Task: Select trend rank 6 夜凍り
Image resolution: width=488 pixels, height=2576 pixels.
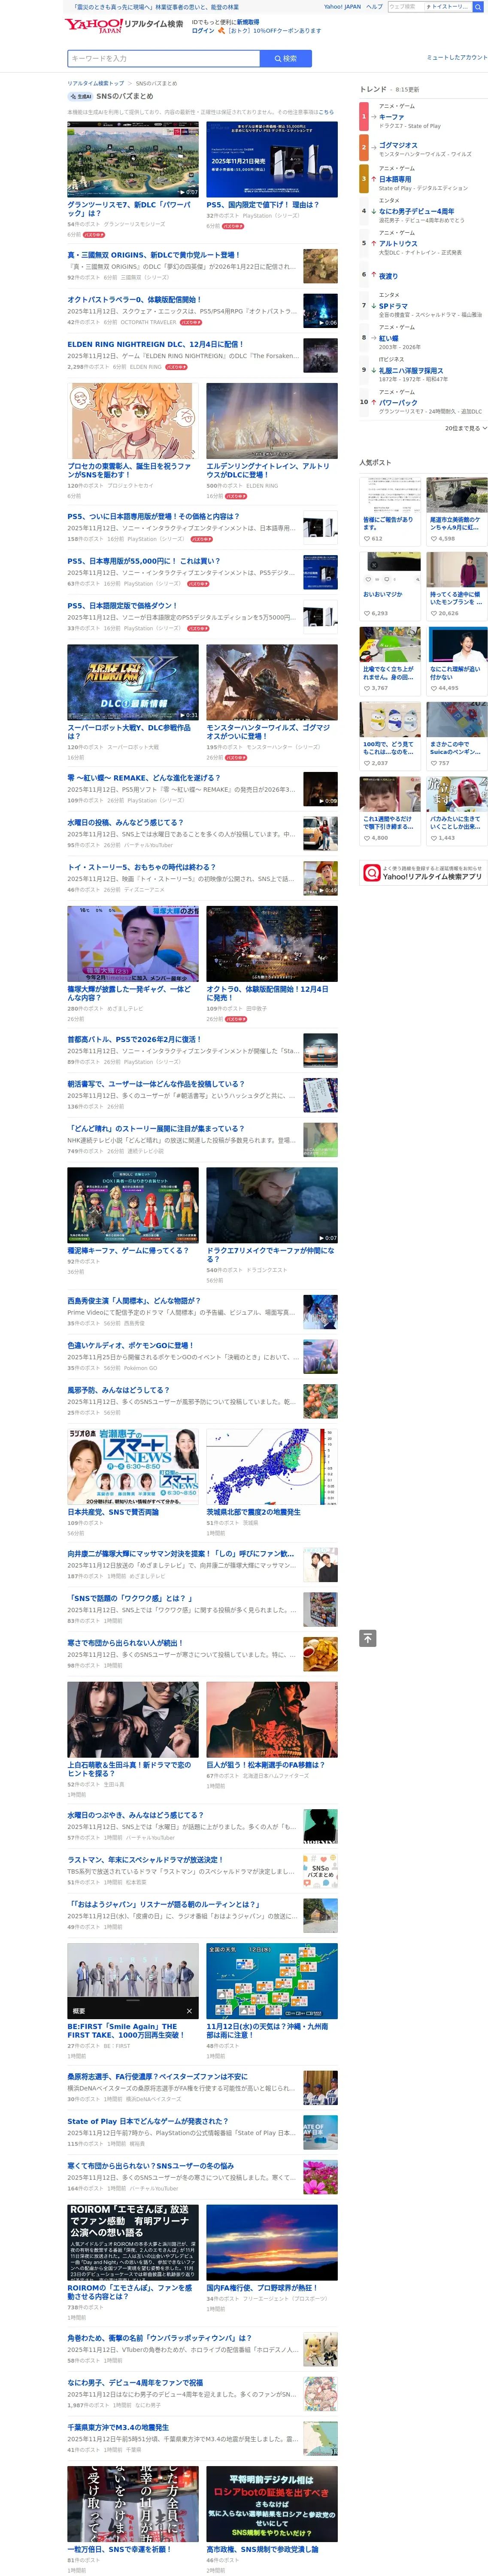Action: point(388,276)
